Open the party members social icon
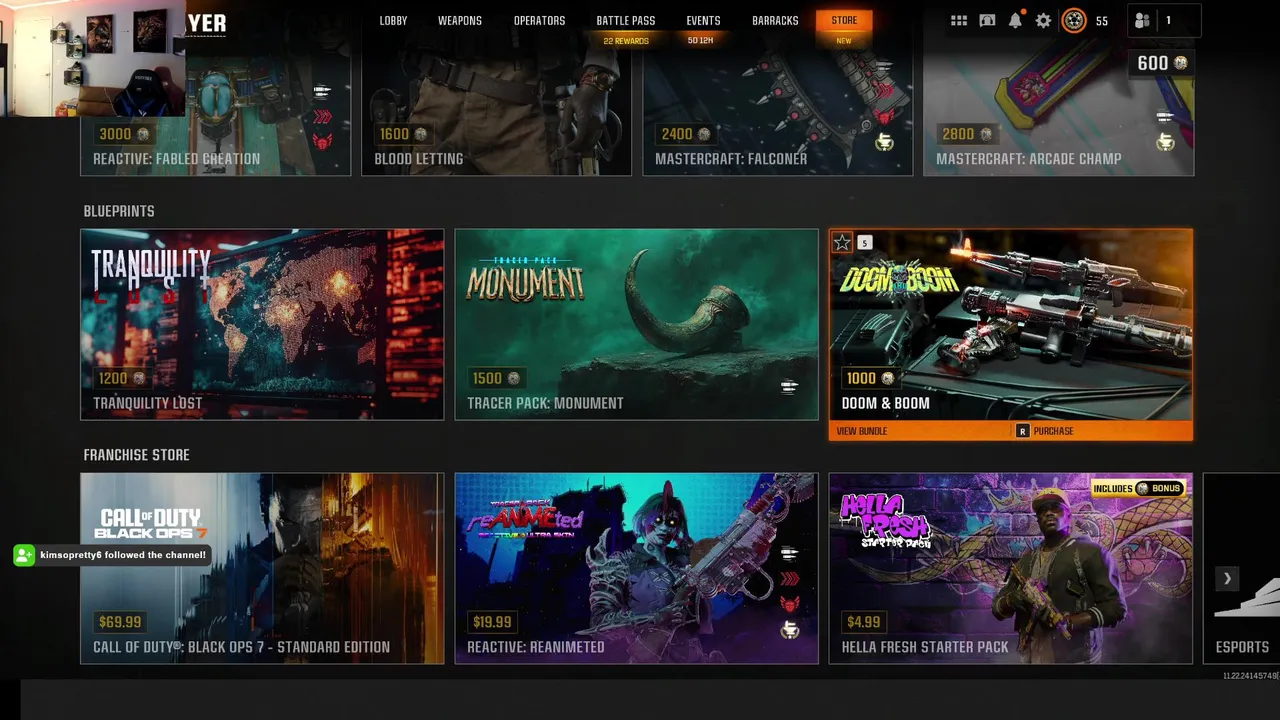 tap(1142, 20)
